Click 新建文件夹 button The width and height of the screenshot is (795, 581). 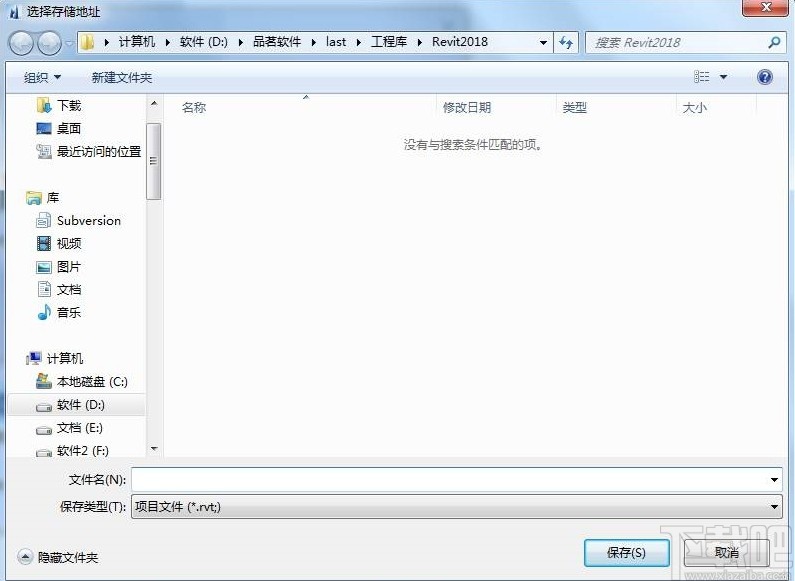coord(122,78)
